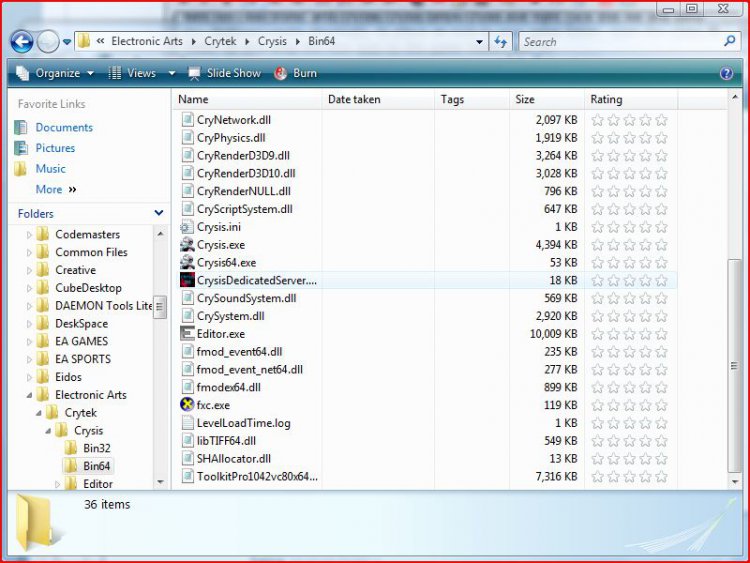Select the Eidos folder in tree

click(68, 377)
